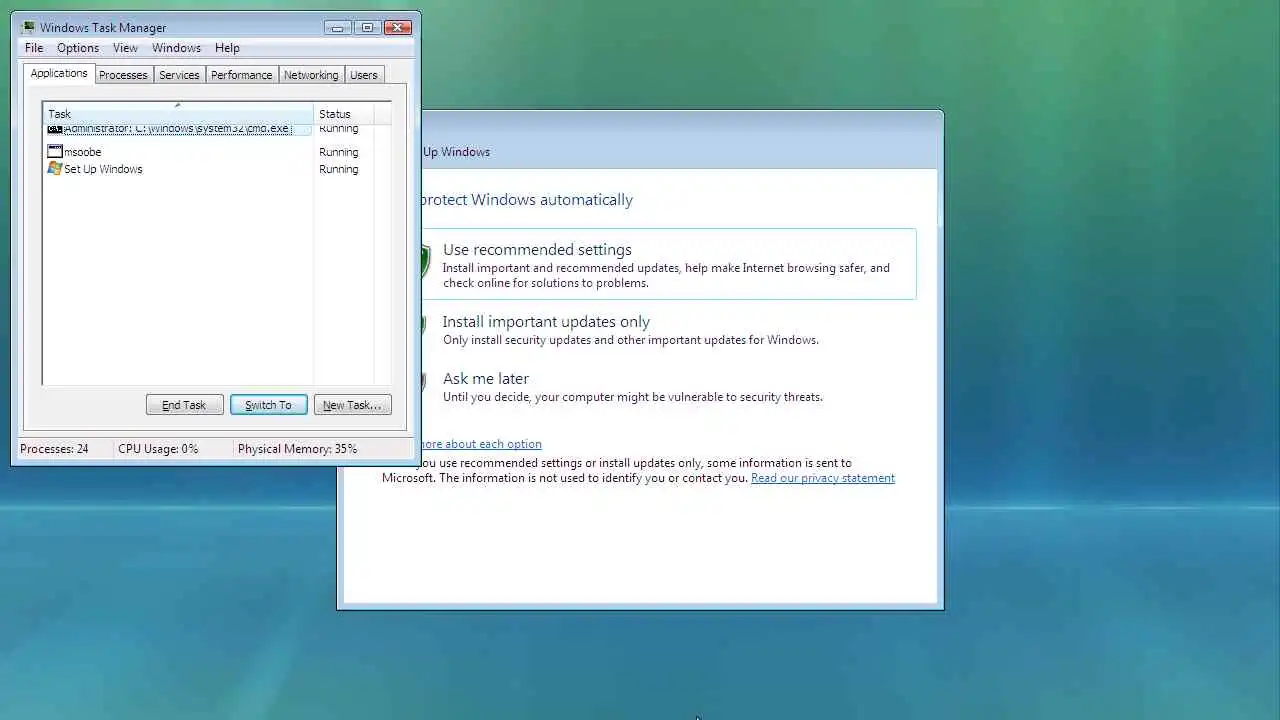Open the View menu in Task Manager
Screen dimensions: 1280x720
pyautogui.click(x=125, y=48)
